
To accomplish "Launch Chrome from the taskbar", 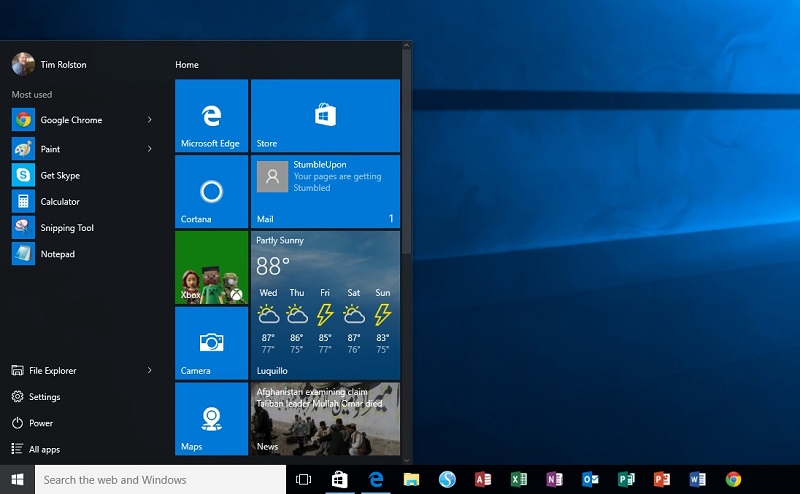I will [x=733, y=480].
